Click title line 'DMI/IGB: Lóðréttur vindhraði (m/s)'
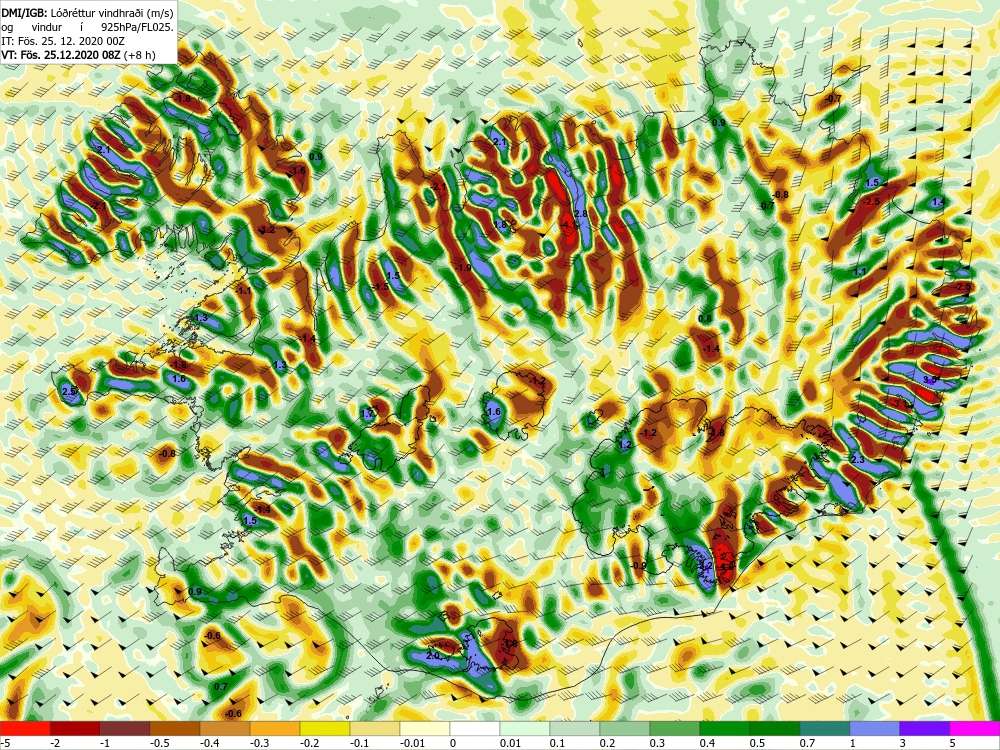1000x750 pixels. click(87, 13)
